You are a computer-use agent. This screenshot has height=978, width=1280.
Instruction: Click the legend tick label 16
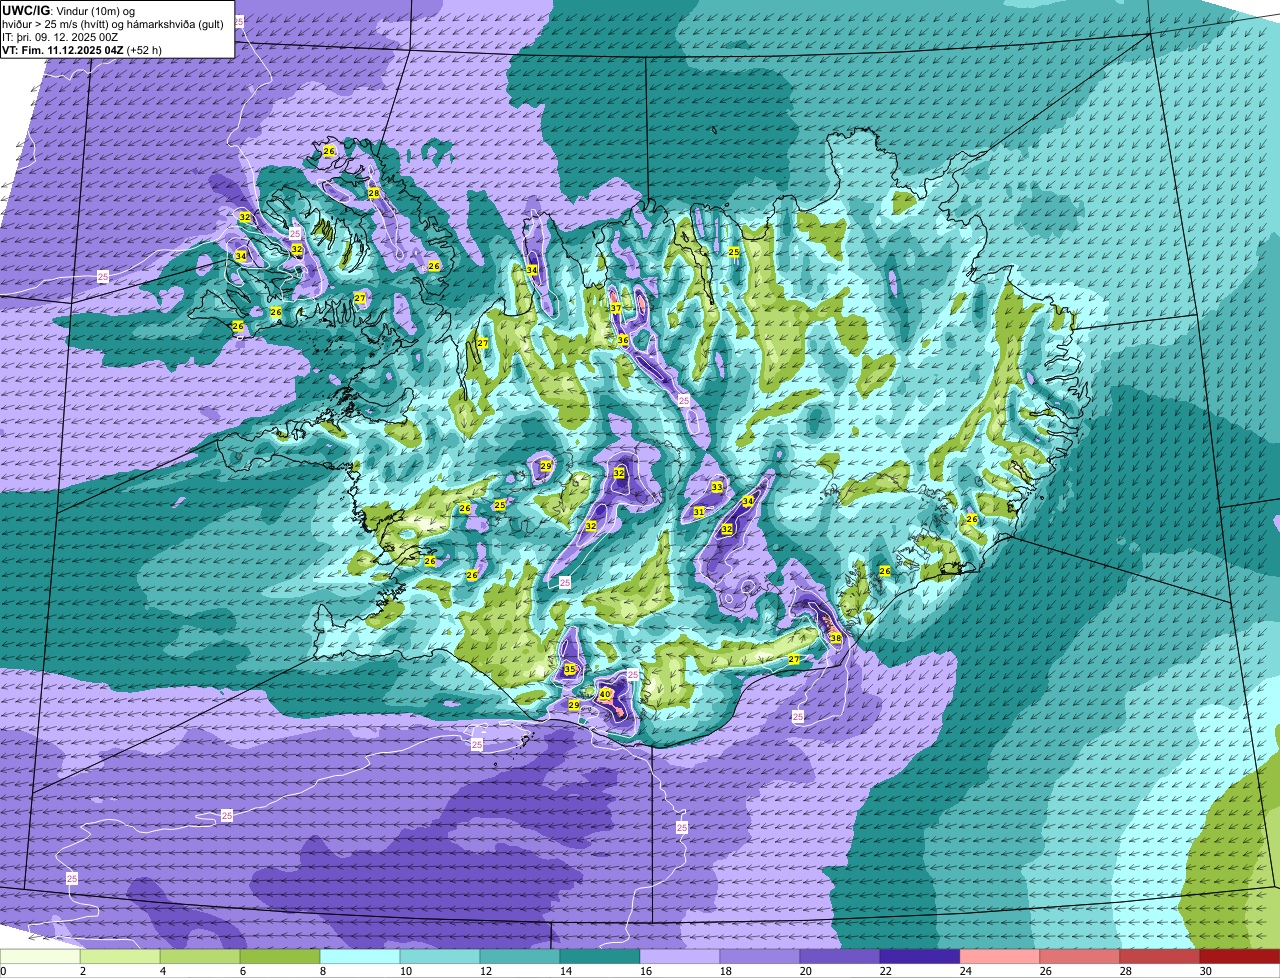coord(646,971)
